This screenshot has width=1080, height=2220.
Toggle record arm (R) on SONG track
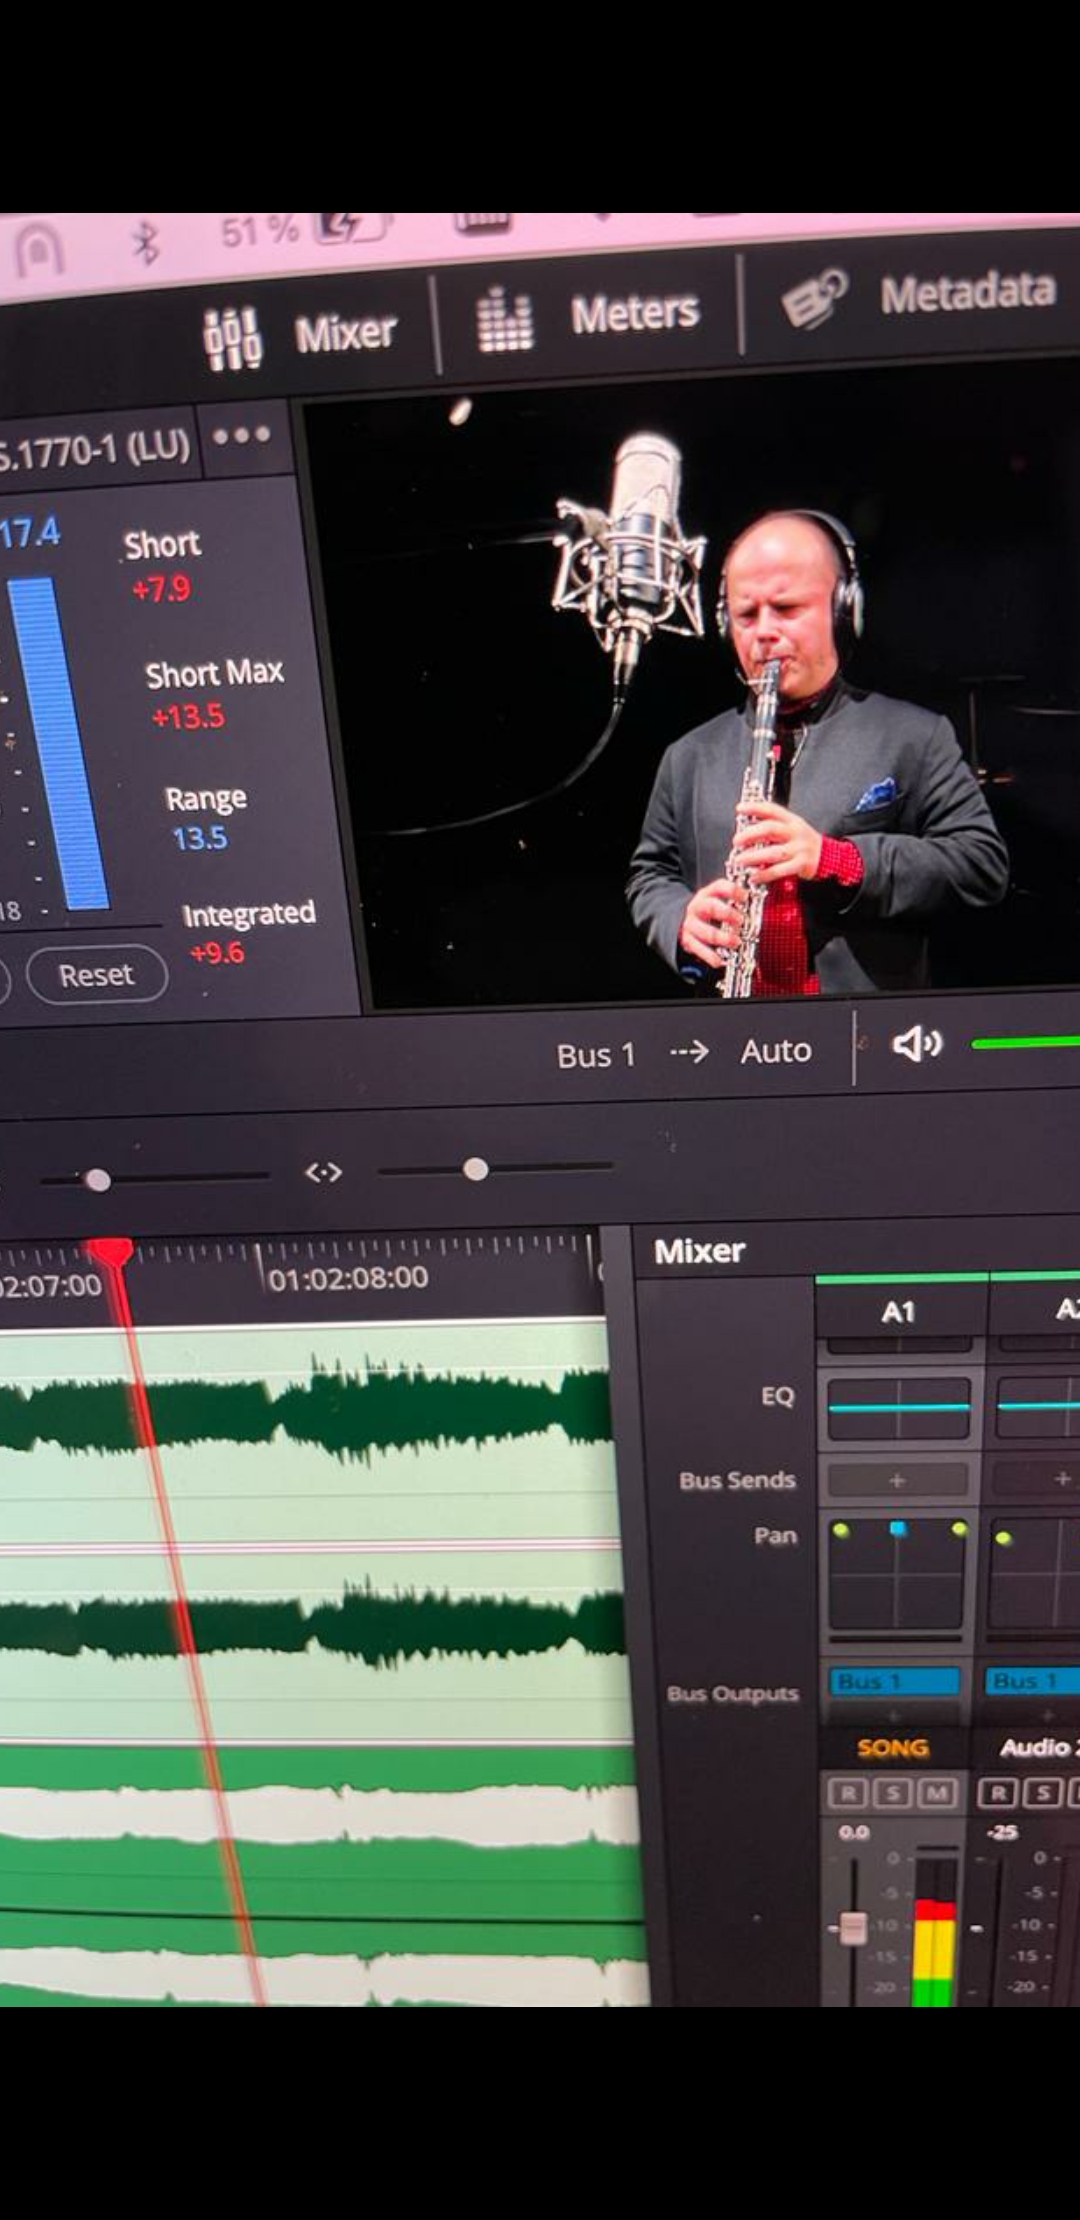[x=847, y=1793]
